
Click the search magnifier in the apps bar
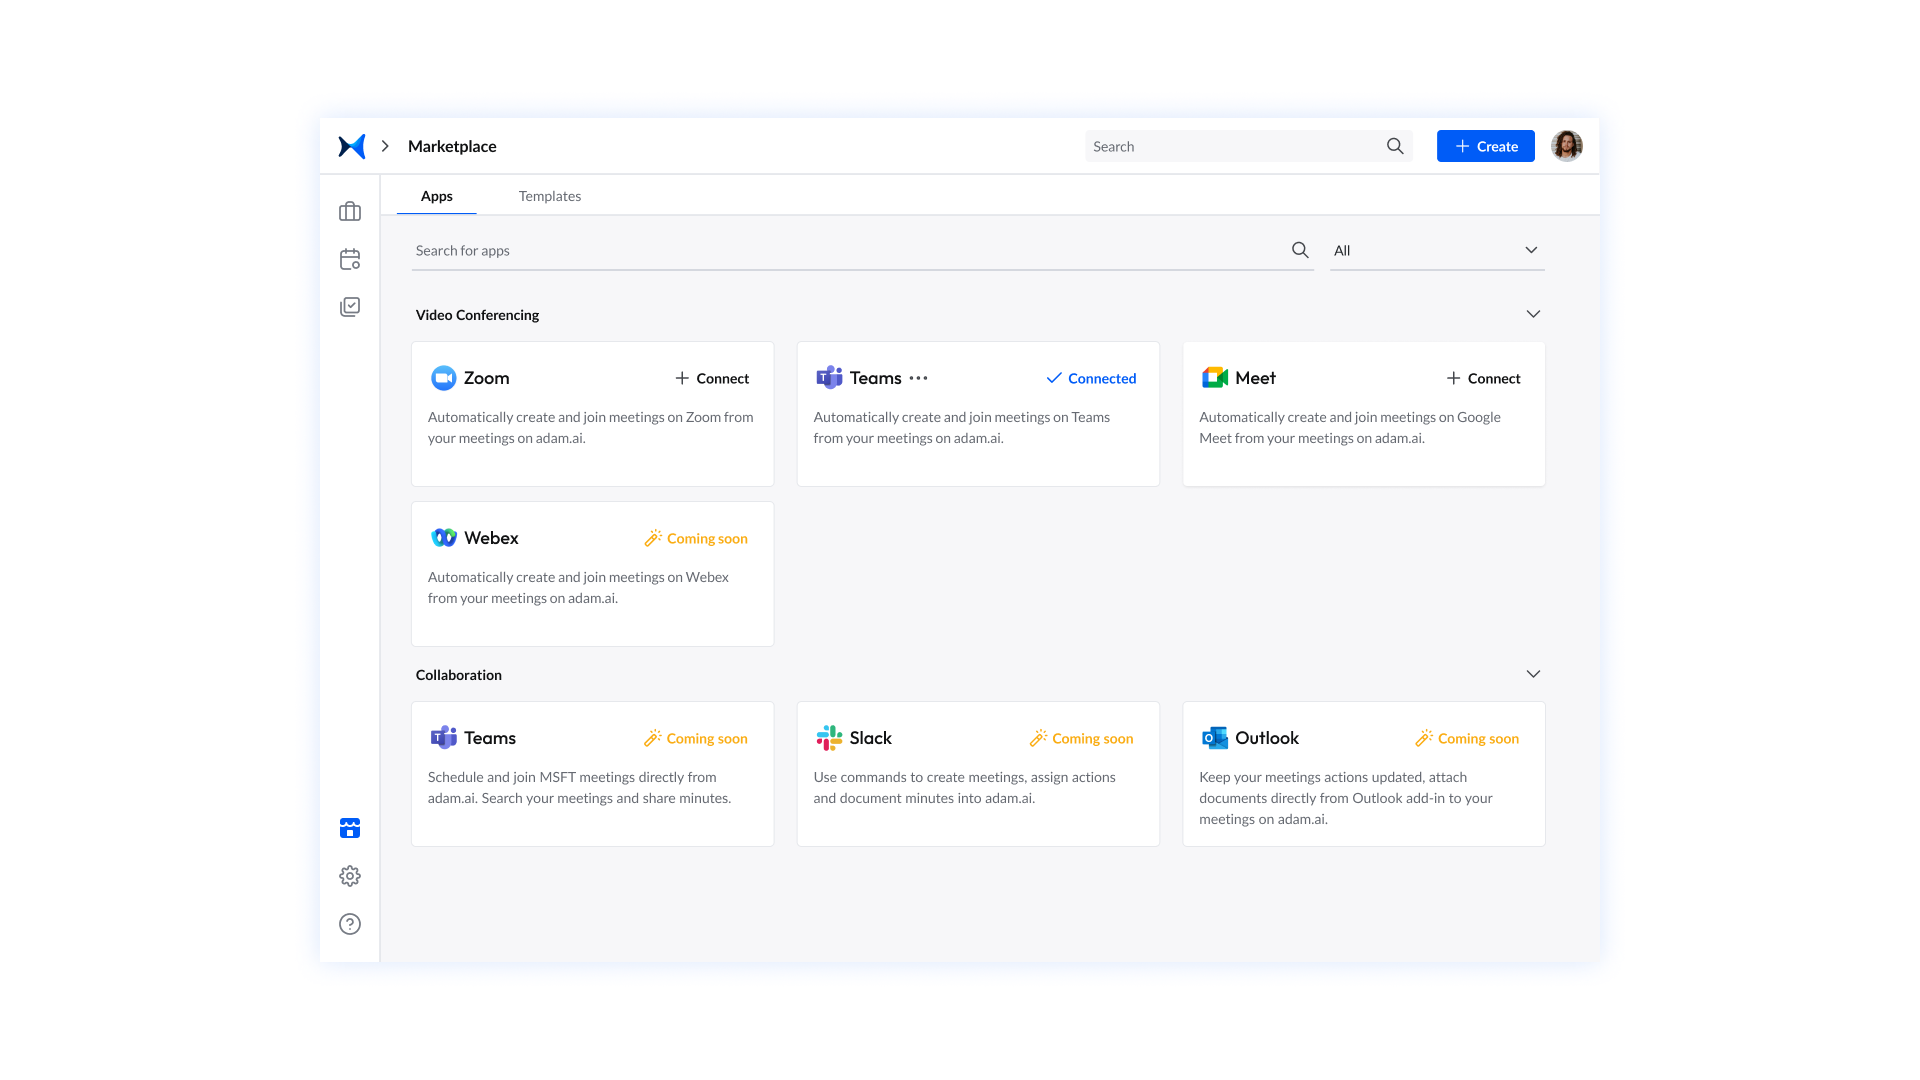point(1300,250)
